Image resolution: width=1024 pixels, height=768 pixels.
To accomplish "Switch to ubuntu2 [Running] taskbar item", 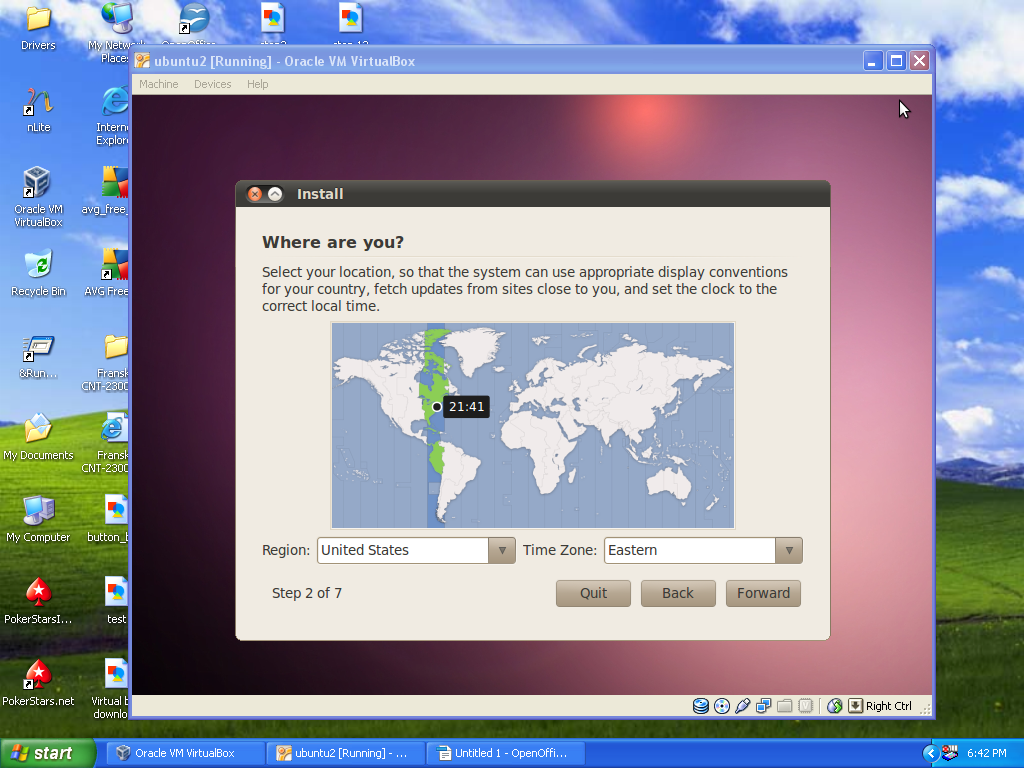I will point(345,753).
